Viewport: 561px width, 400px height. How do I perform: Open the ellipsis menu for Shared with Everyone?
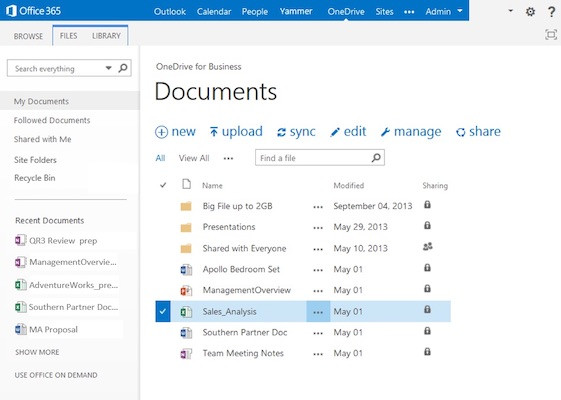pyautogui.click(x=318, y=249)
